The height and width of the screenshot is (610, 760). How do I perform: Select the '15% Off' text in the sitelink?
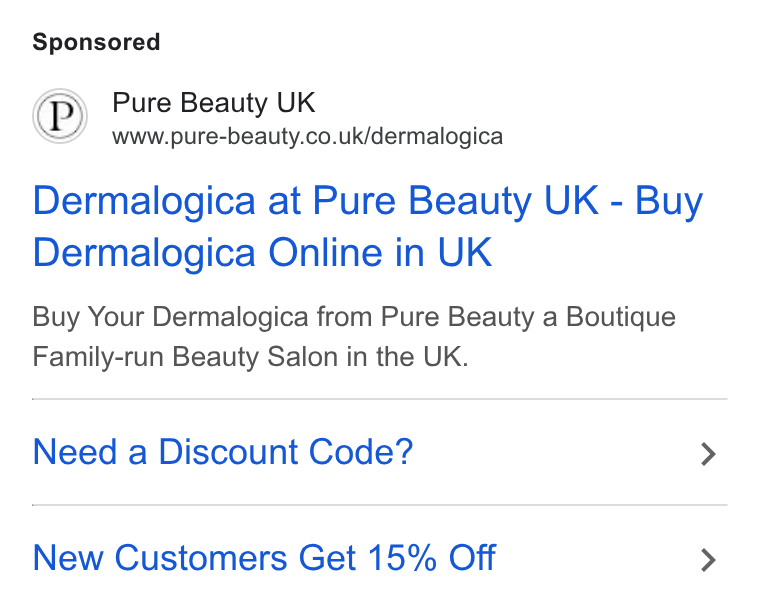pos(432,558)
